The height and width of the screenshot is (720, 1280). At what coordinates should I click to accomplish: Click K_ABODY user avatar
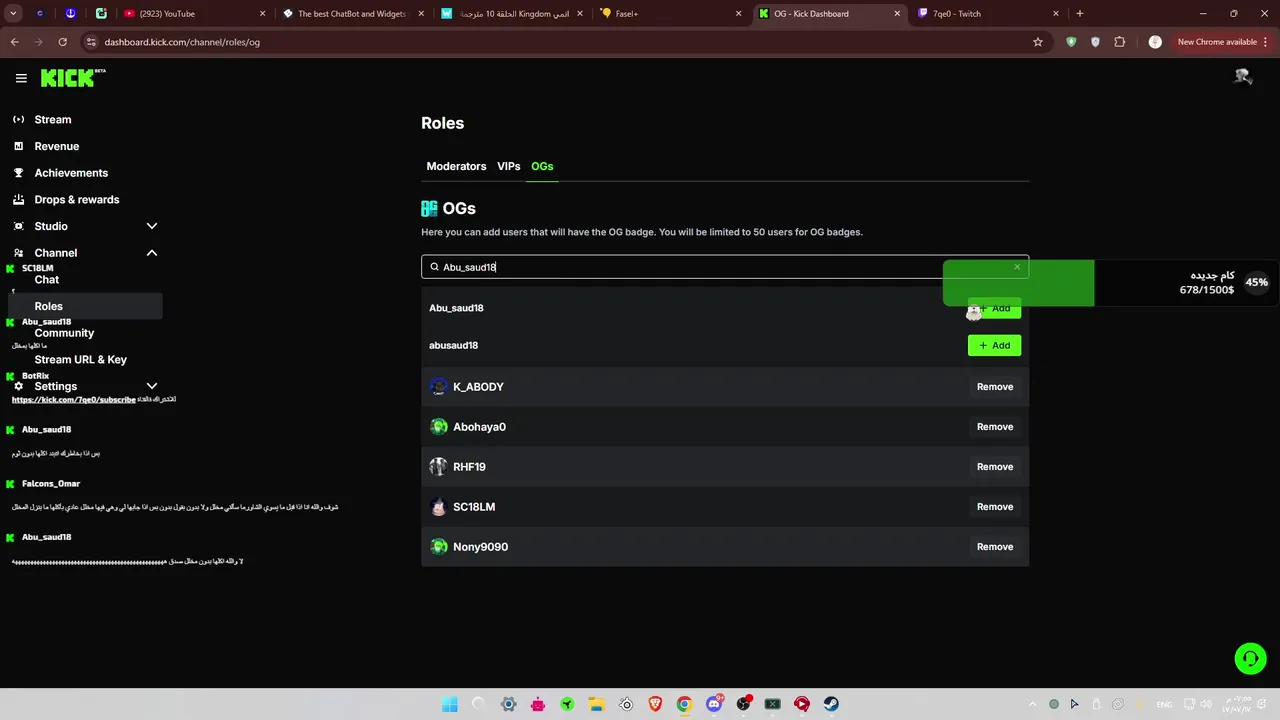438,387
